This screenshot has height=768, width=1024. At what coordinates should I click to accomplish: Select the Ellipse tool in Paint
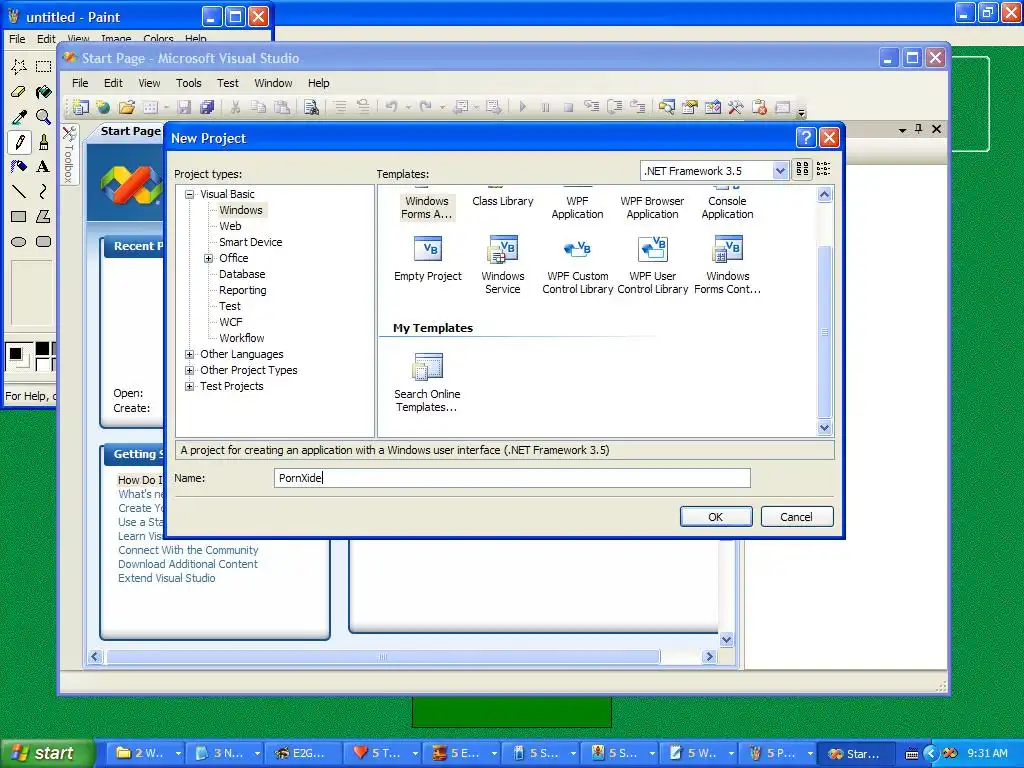(x=19, y=242)
